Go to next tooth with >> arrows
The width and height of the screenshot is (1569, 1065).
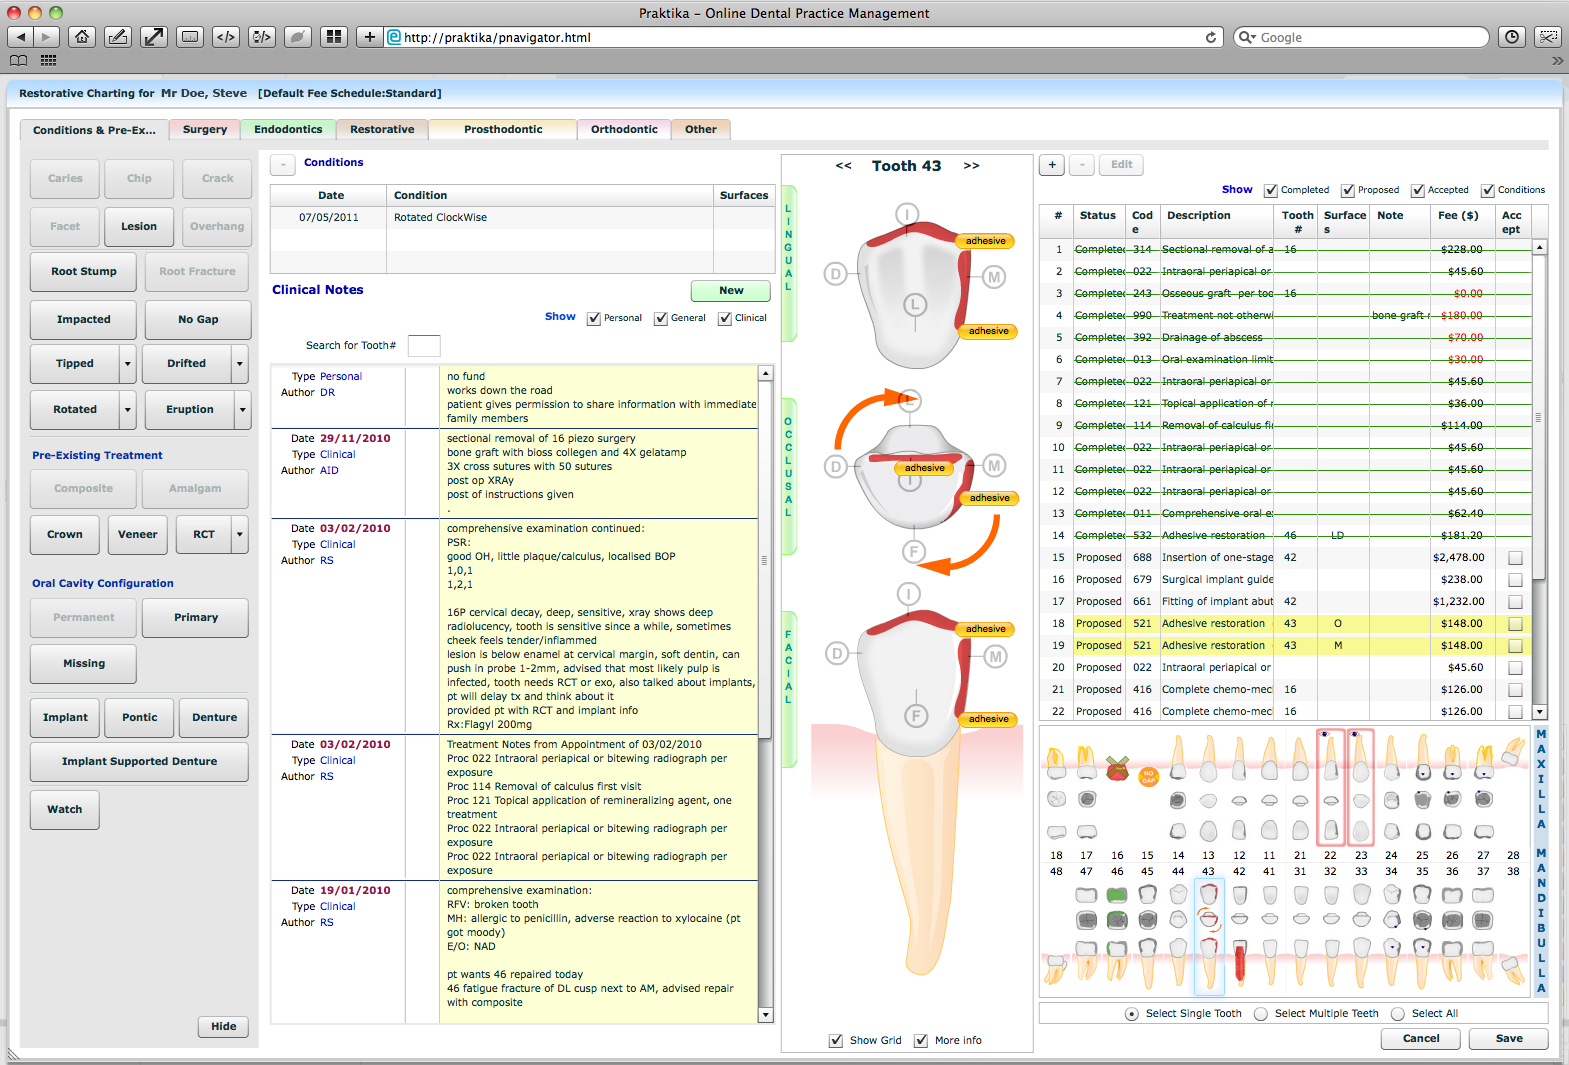point(971,166)
